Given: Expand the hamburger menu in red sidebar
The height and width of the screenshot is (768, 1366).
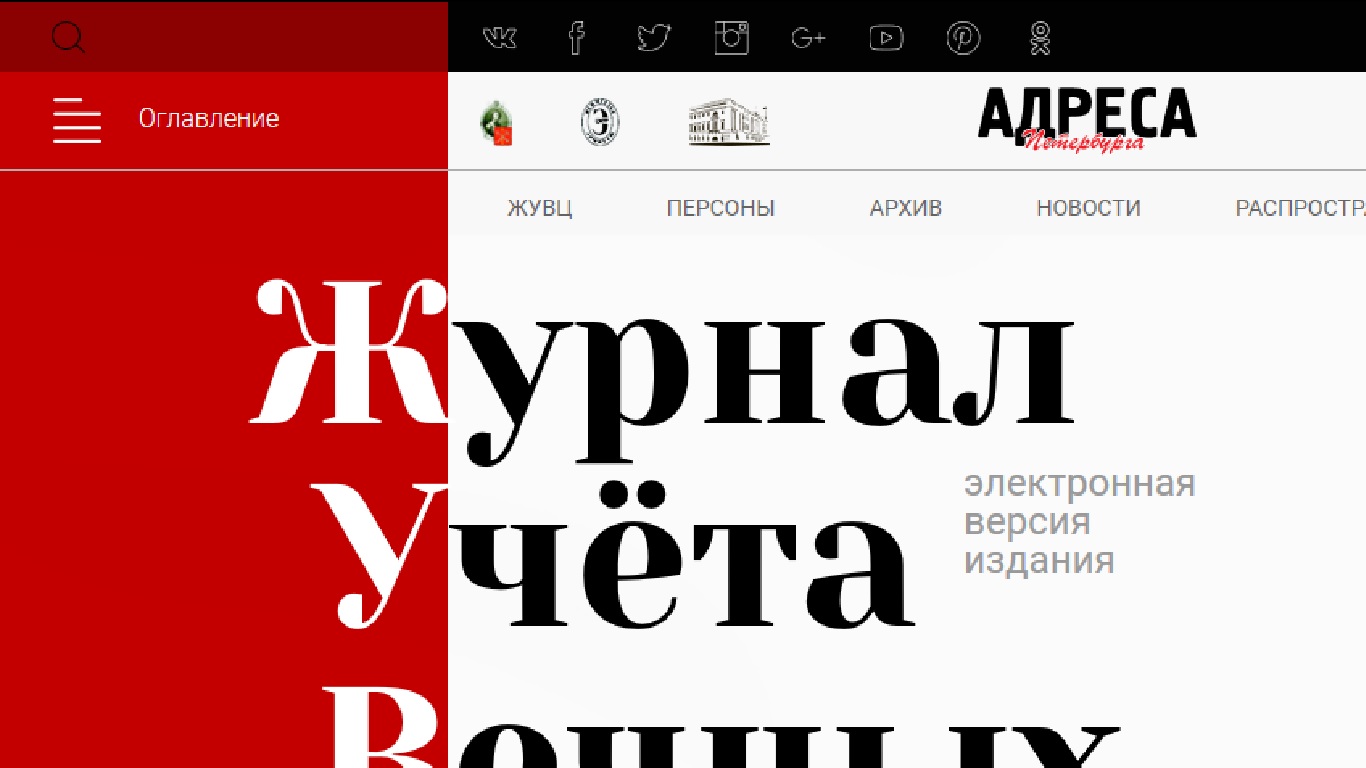Looking at the screenshot, I should [x=77, y=120].
